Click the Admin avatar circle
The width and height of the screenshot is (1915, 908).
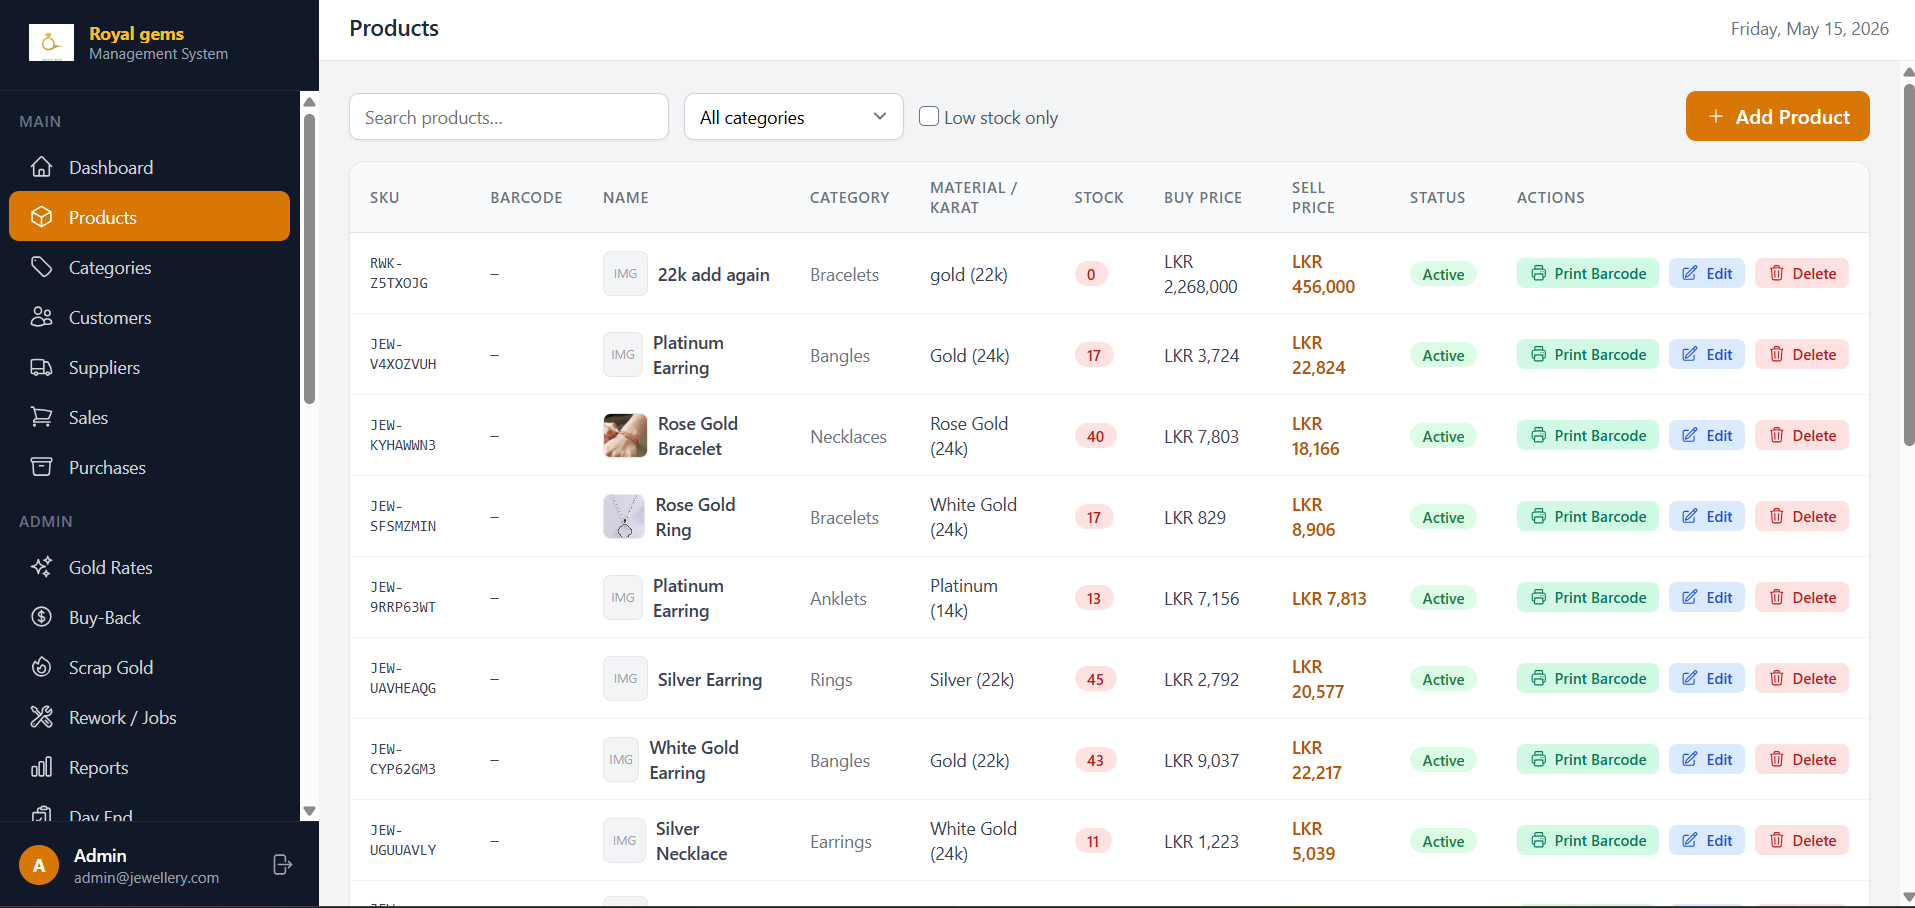coord(39,865)
